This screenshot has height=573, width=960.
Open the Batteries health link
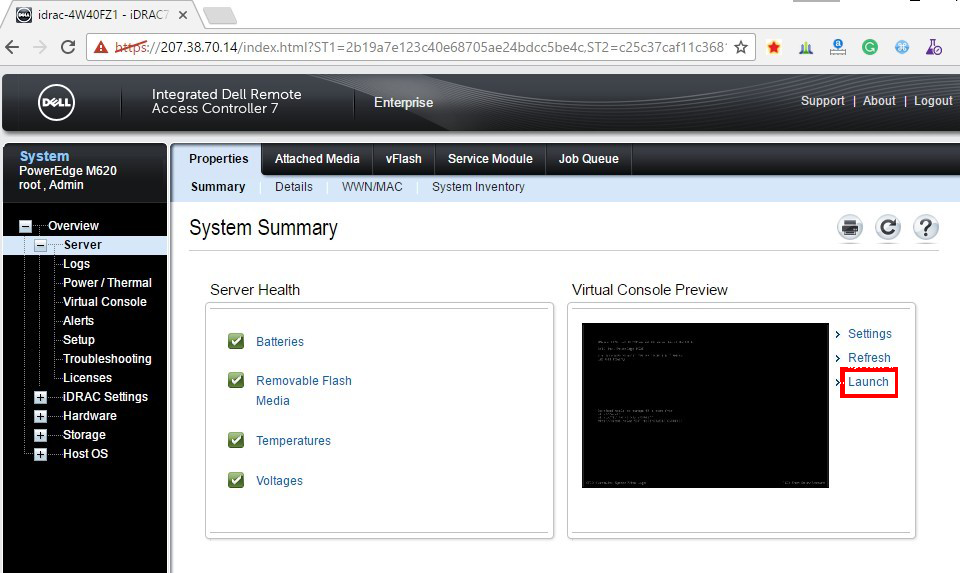coord(280,342)
